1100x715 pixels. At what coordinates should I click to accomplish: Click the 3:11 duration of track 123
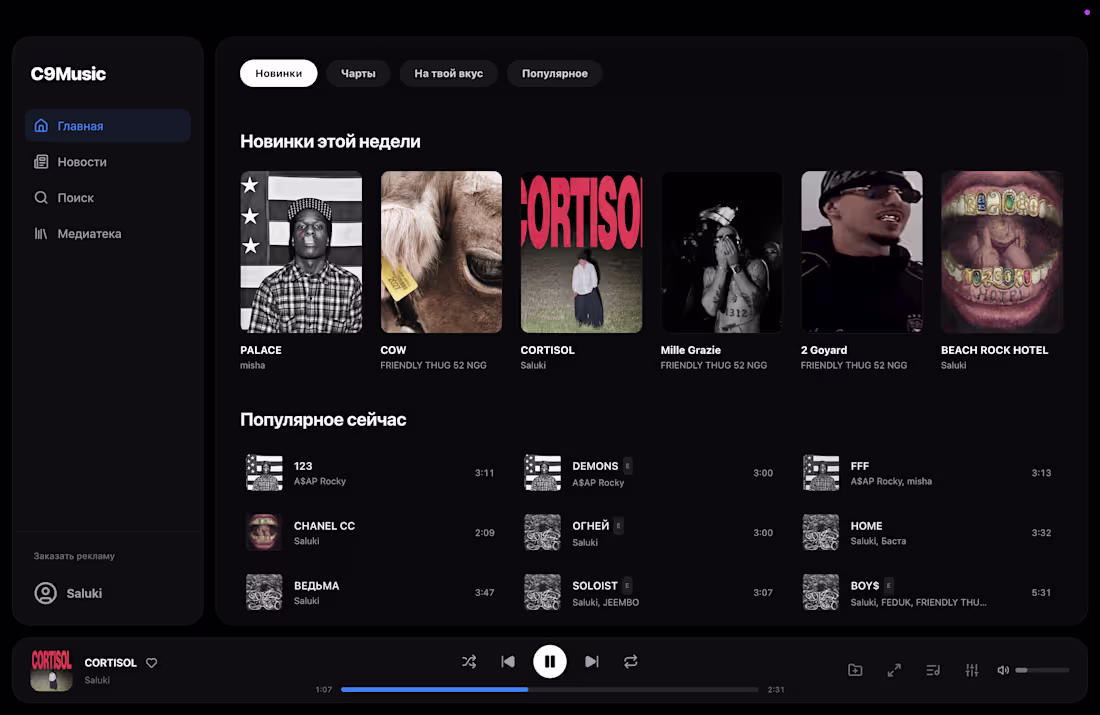click(x=484, y=473)
